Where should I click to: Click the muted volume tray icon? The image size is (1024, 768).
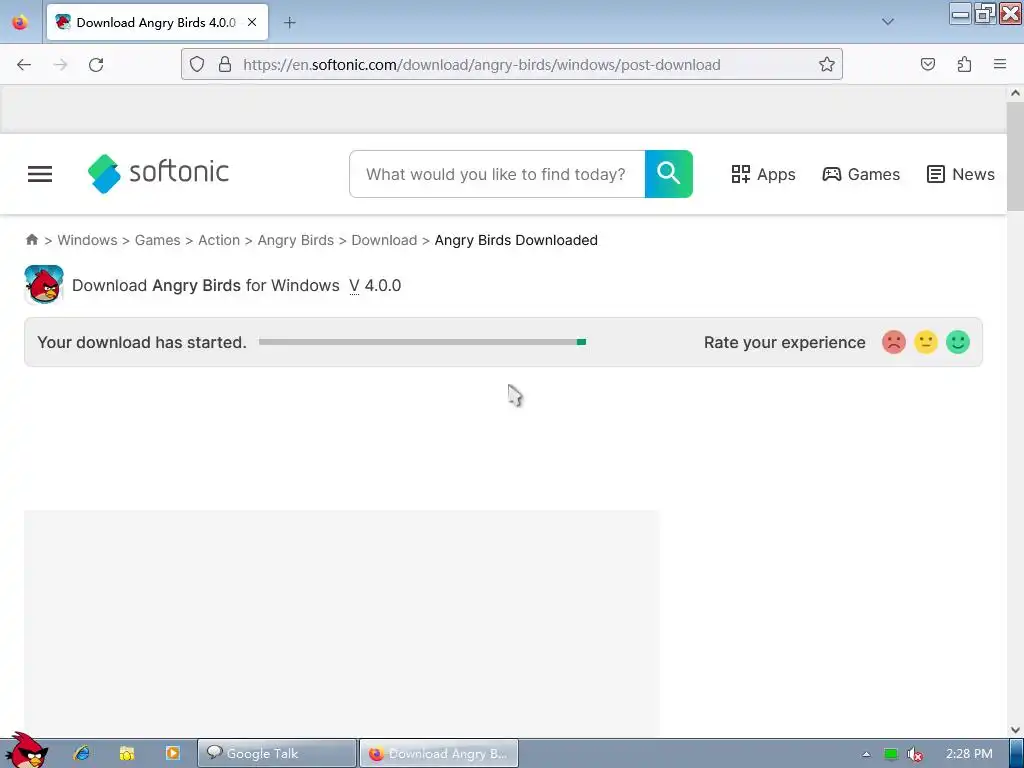pos(915,754)
